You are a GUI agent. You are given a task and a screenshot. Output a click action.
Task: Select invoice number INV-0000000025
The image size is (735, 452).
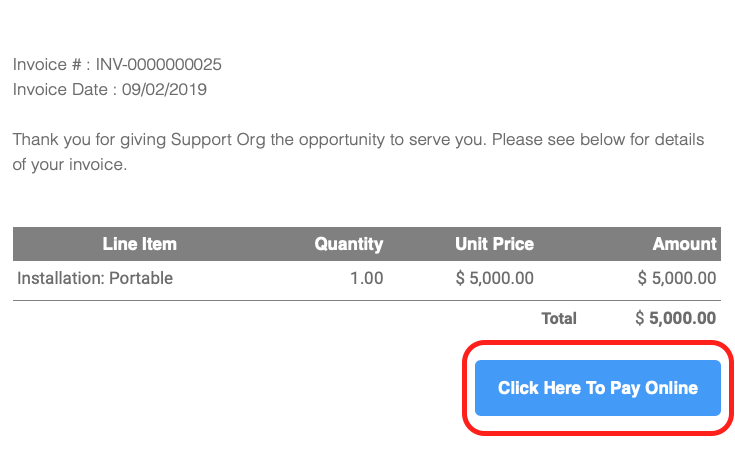pyautogui.click(x=159, y=65)
